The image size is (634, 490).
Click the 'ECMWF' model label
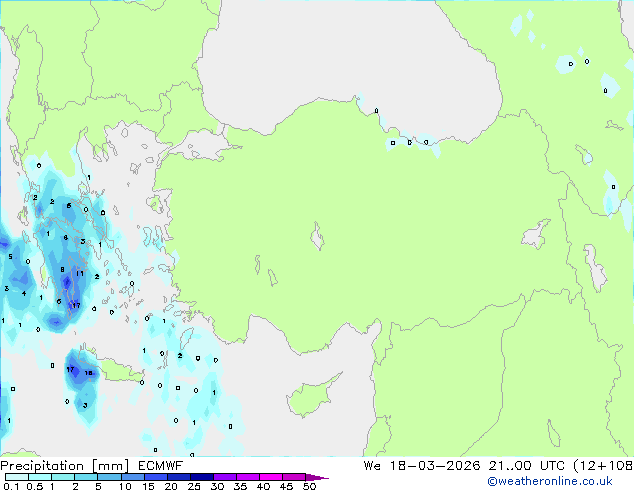point(161,466)
